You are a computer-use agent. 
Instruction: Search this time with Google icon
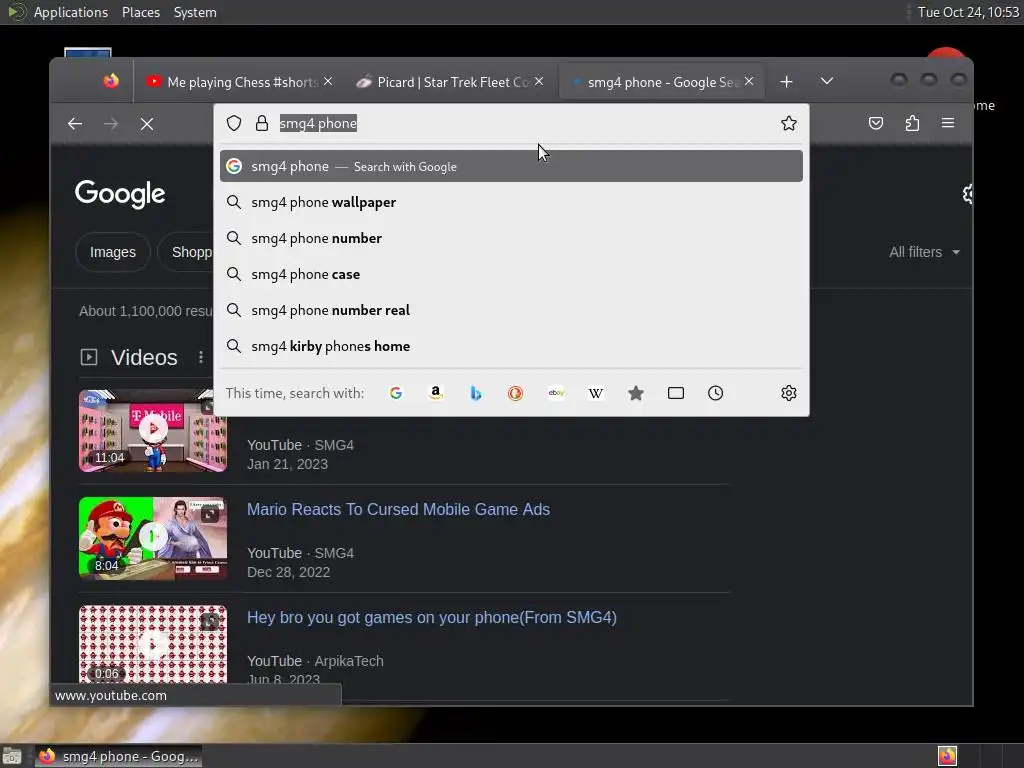point(396,393)
